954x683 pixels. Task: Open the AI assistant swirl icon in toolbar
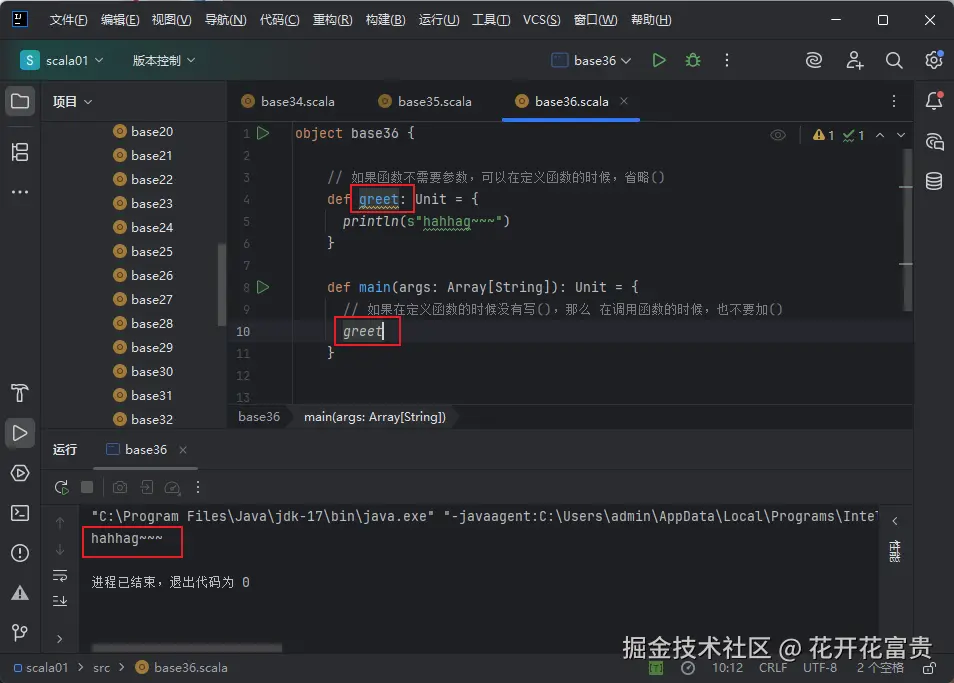point(813,60)
